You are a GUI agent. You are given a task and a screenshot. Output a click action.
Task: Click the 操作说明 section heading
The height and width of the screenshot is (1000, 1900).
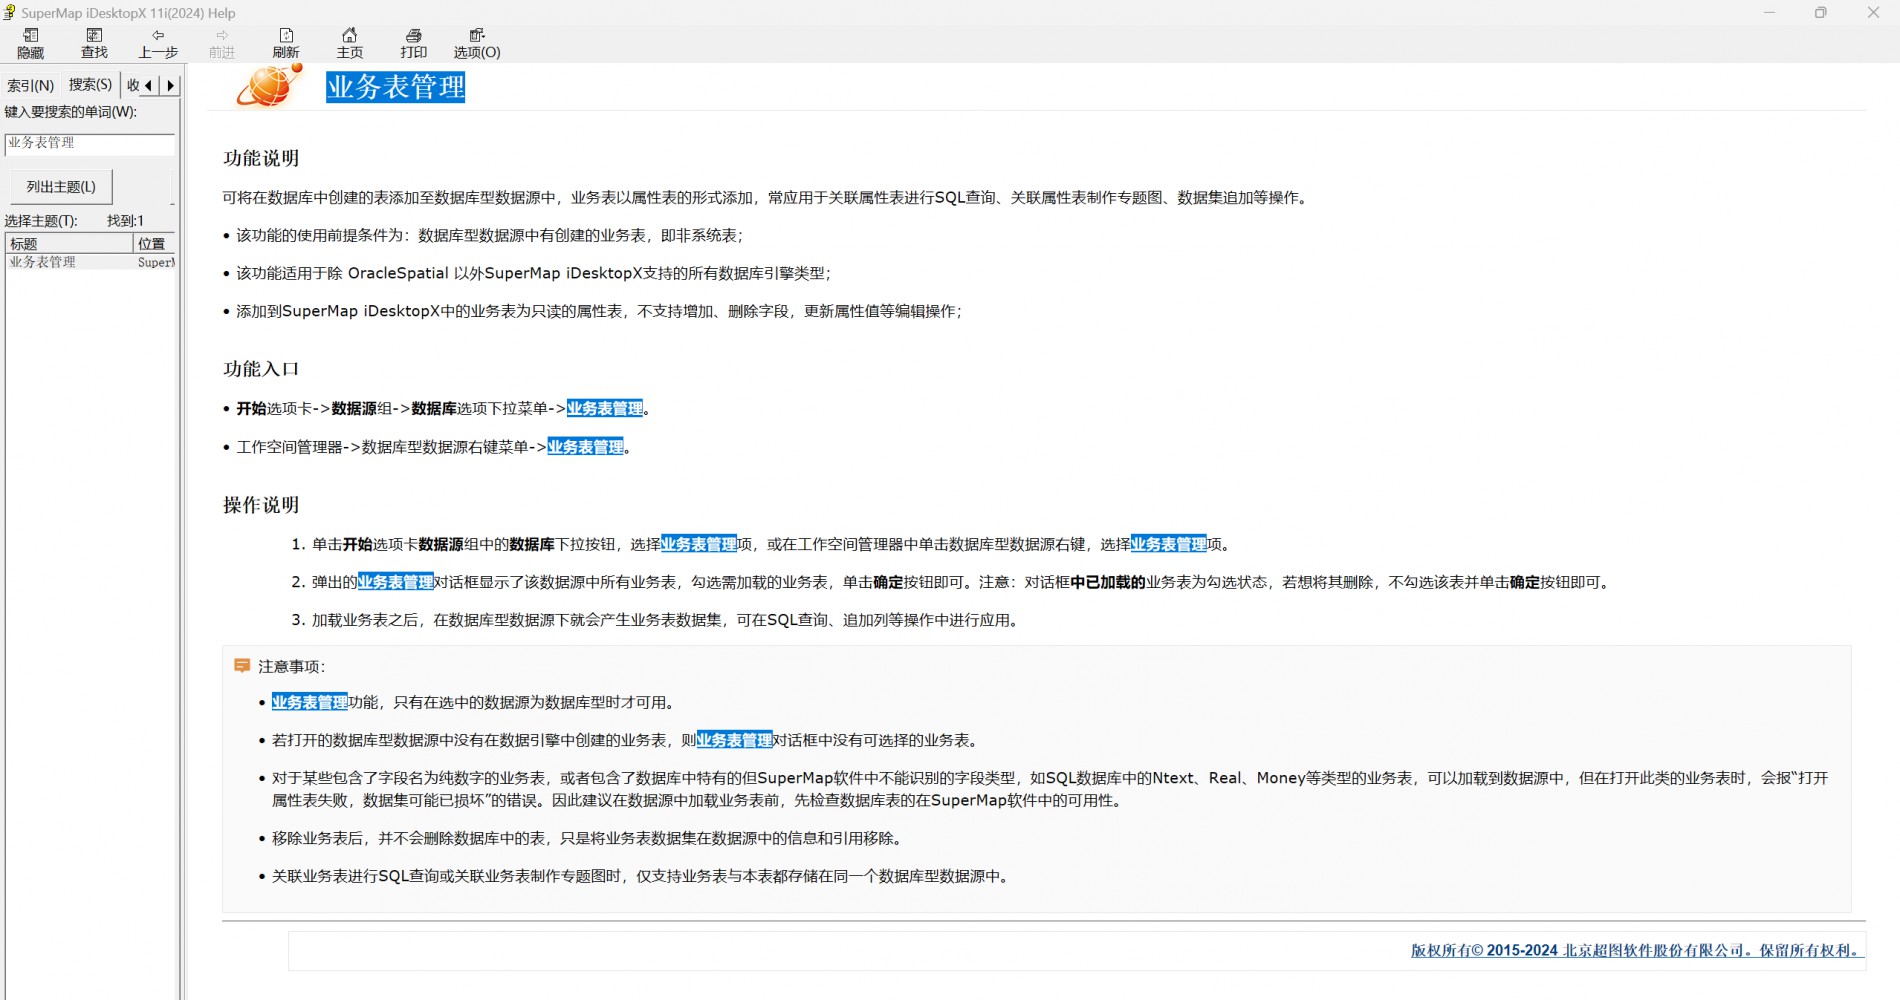(x=261, y=505)
